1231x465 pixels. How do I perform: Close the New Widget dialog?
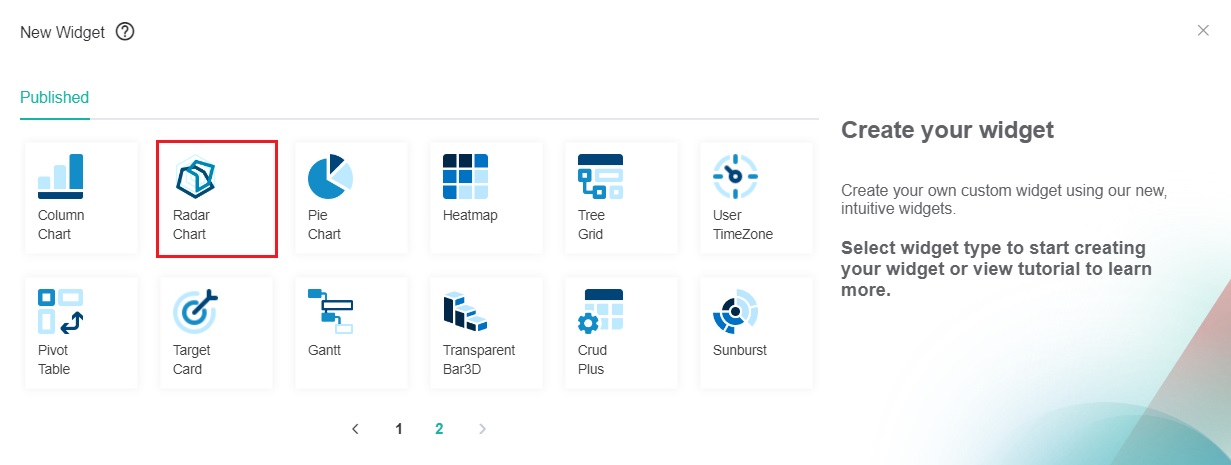coord(1203,31)
